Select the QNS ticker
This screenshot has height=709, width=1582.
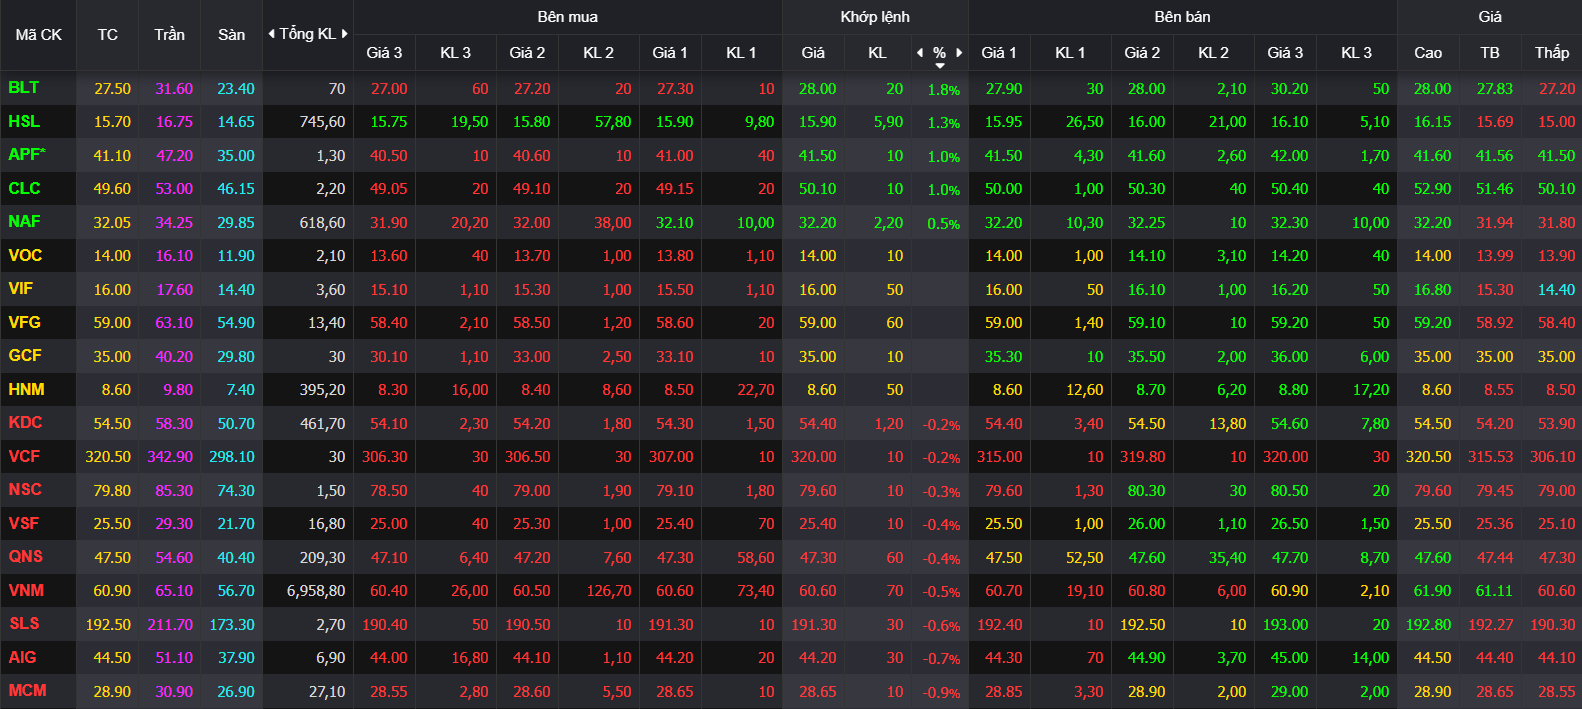pyautogui.click(x=25, y=557)
